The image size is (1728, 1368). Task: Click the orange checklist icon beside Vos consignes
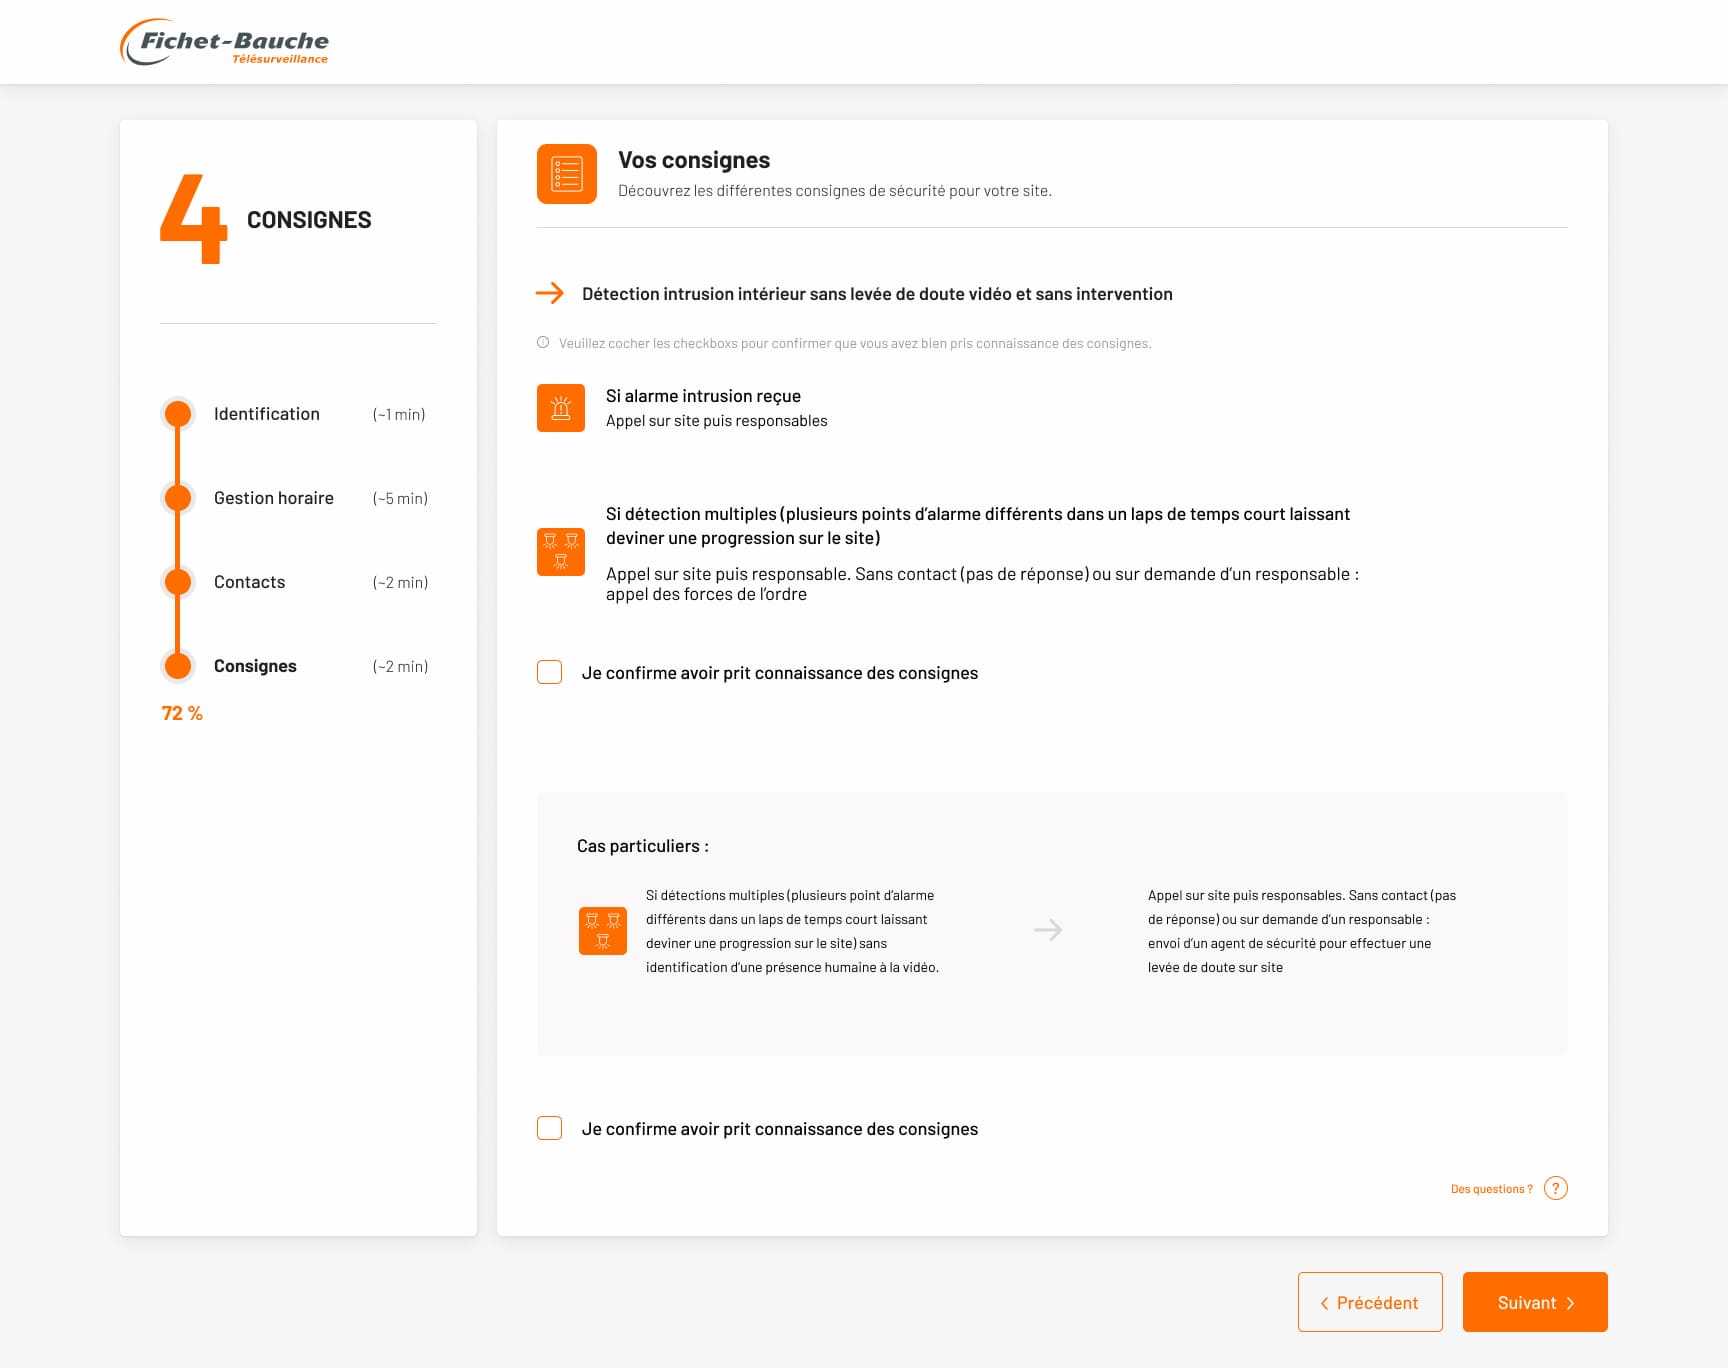coord(566,174)
